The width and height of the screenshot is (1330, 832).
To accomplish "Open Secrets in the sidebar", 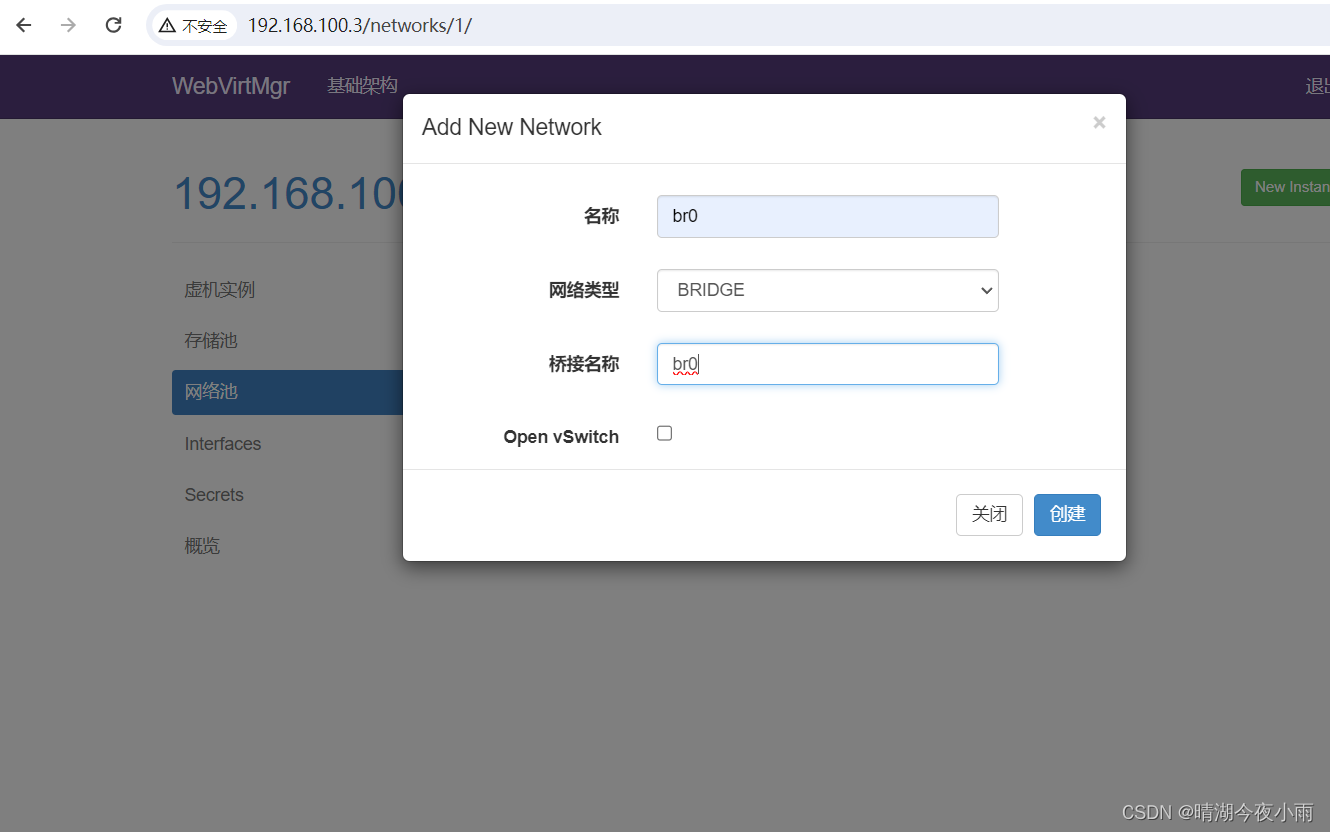I will coord(214,495).
